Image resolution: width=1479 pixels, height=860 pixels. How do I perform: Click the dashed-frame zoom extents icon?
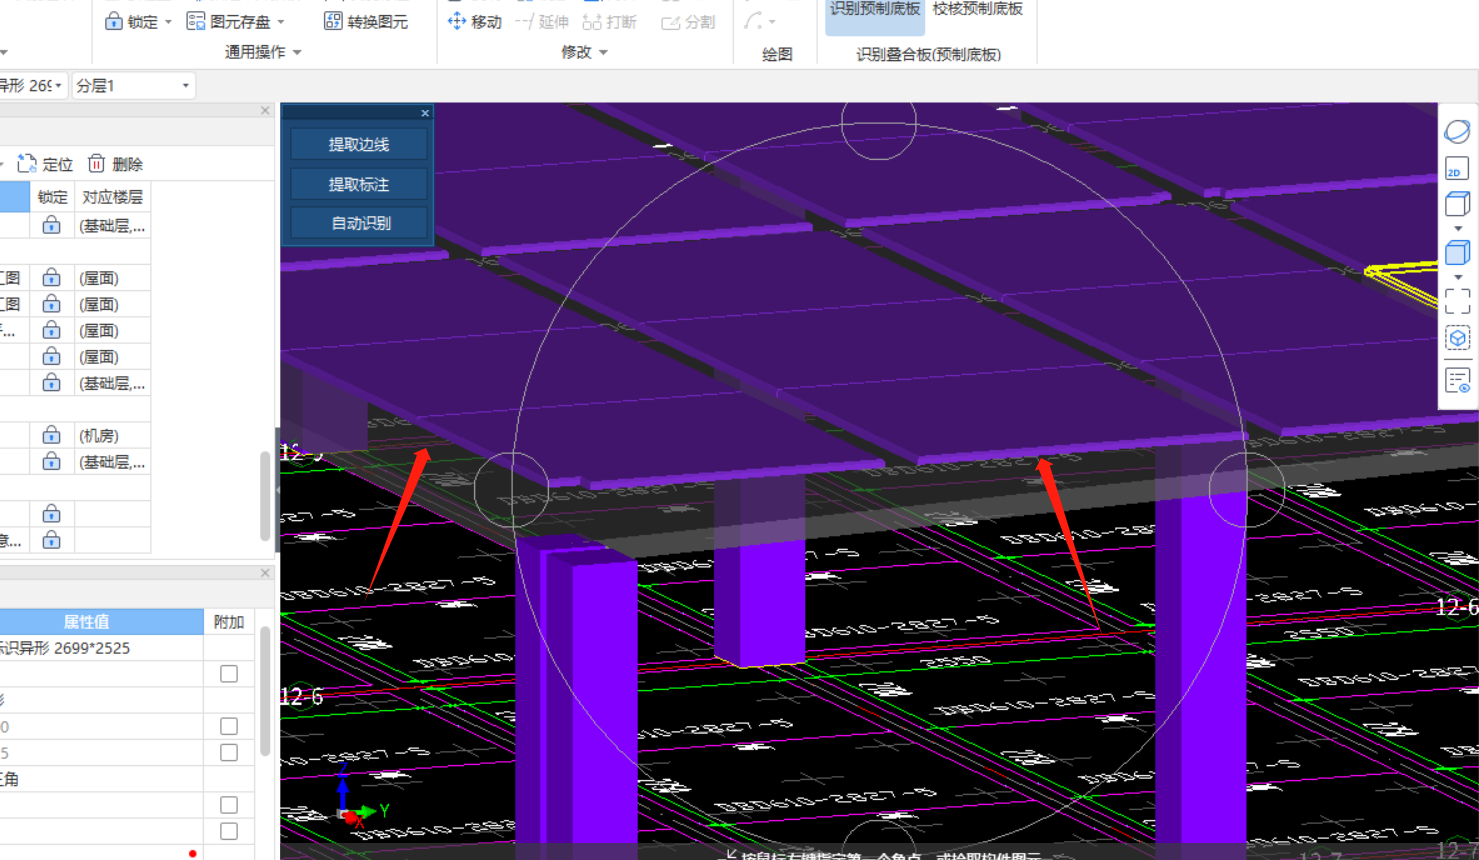click(1457, 301)
